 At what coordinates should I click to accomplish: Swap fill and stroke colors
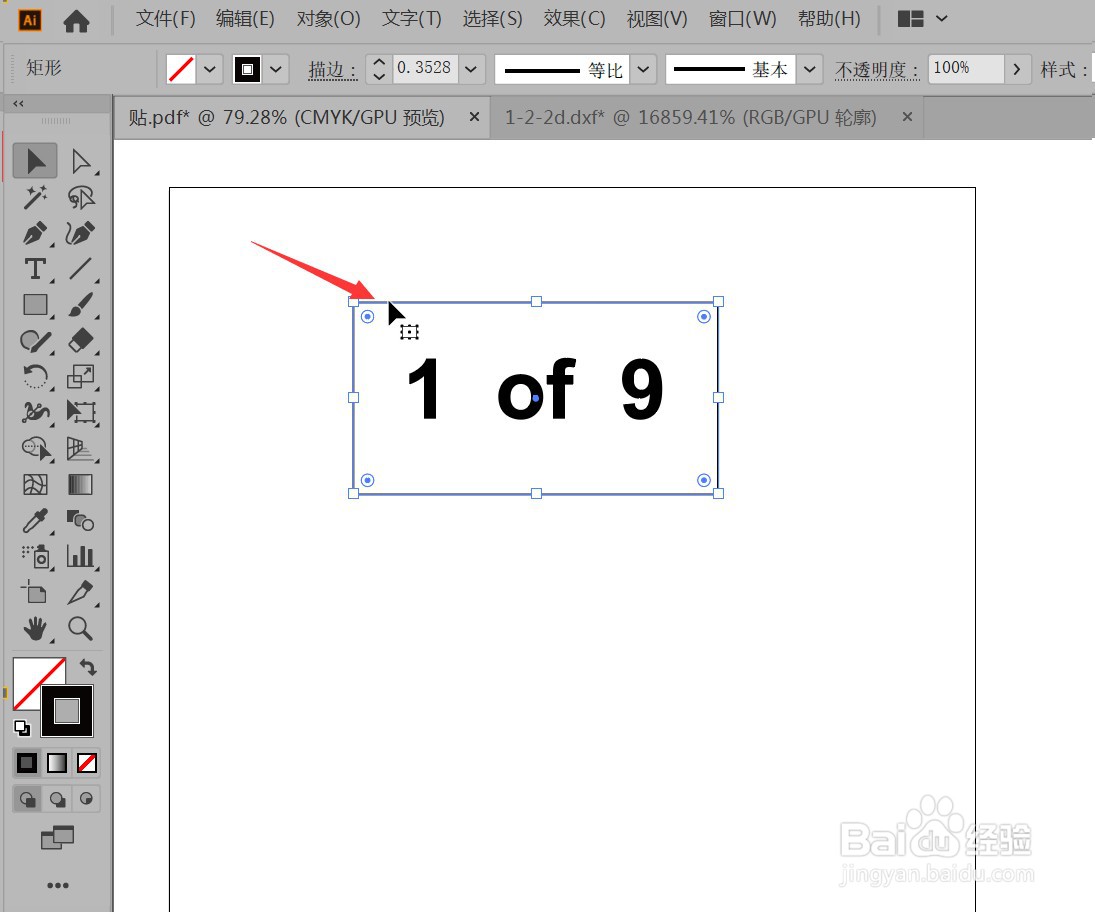click(88, 668)
